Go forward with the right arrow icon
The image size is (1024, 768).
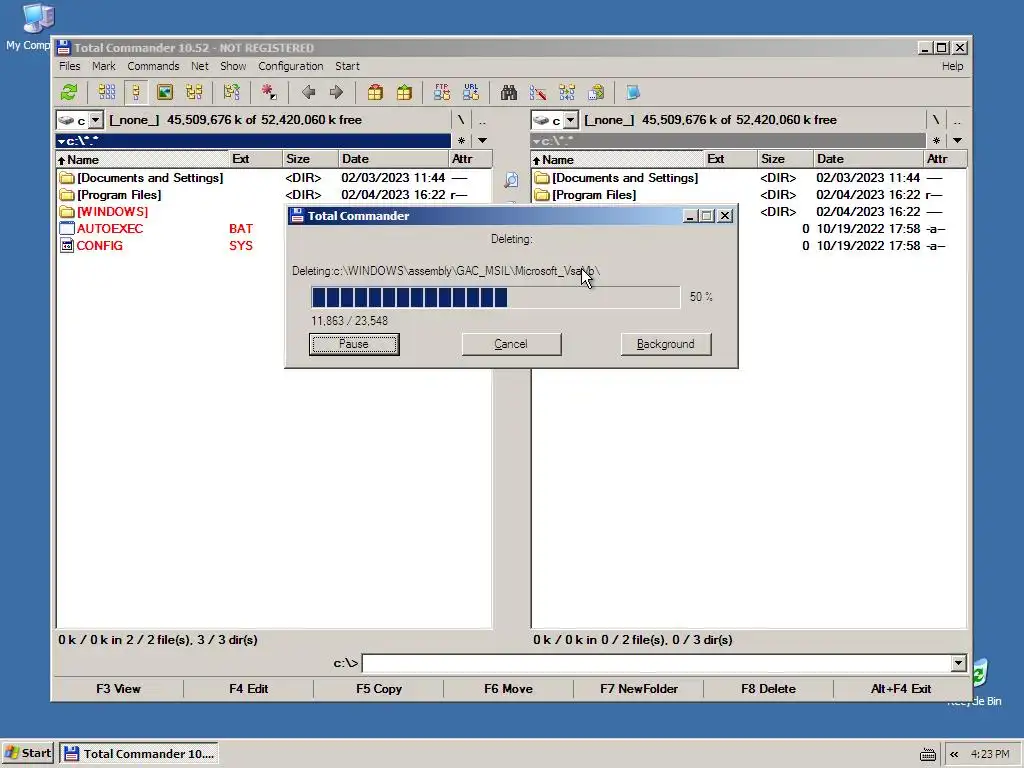click(336, 92)
